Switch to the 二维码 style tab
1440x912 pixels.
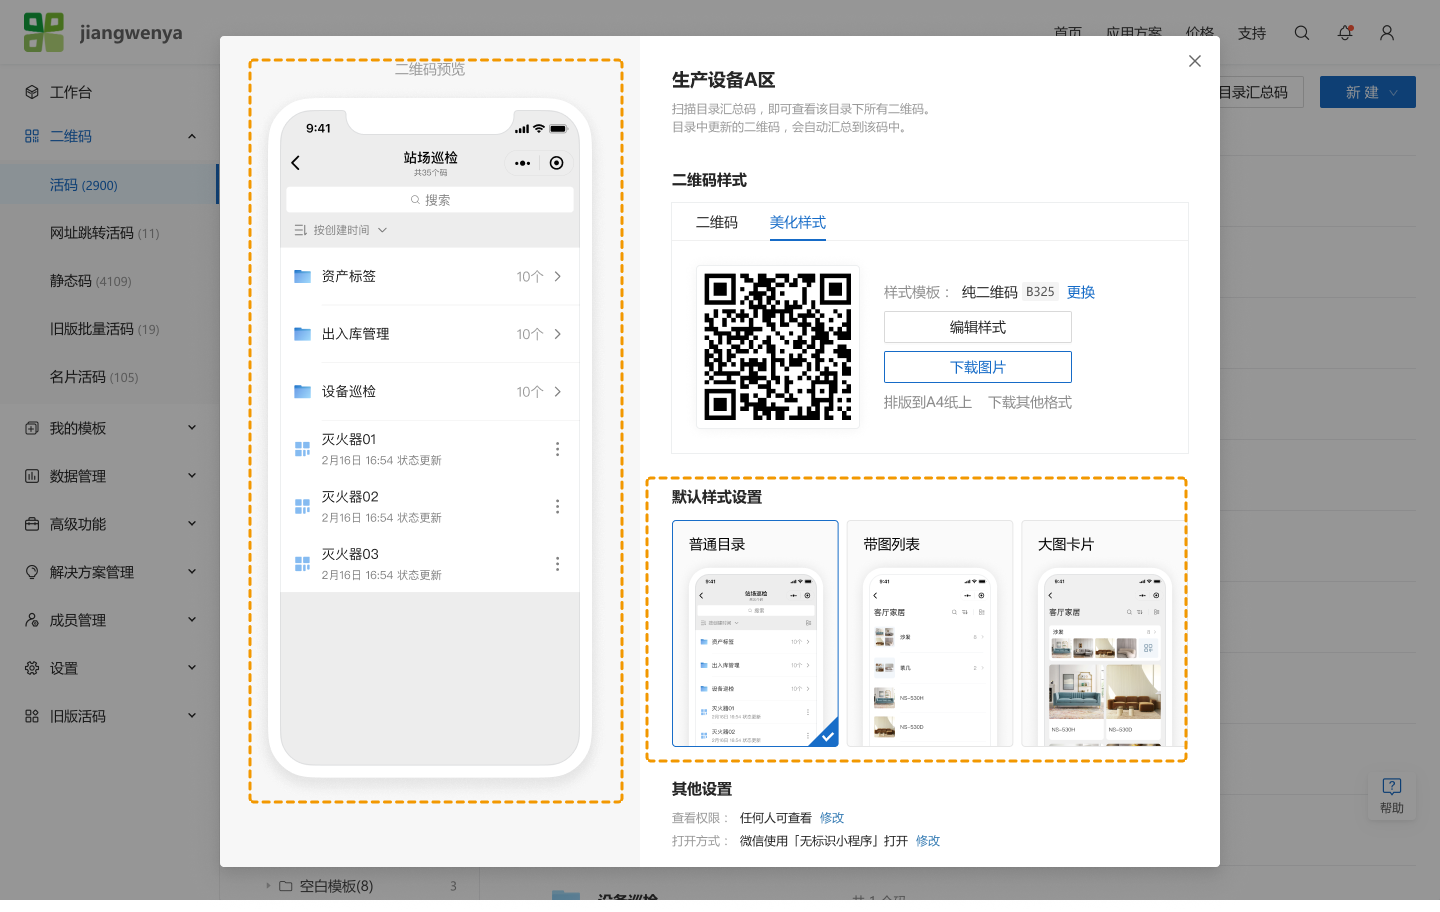717,222
